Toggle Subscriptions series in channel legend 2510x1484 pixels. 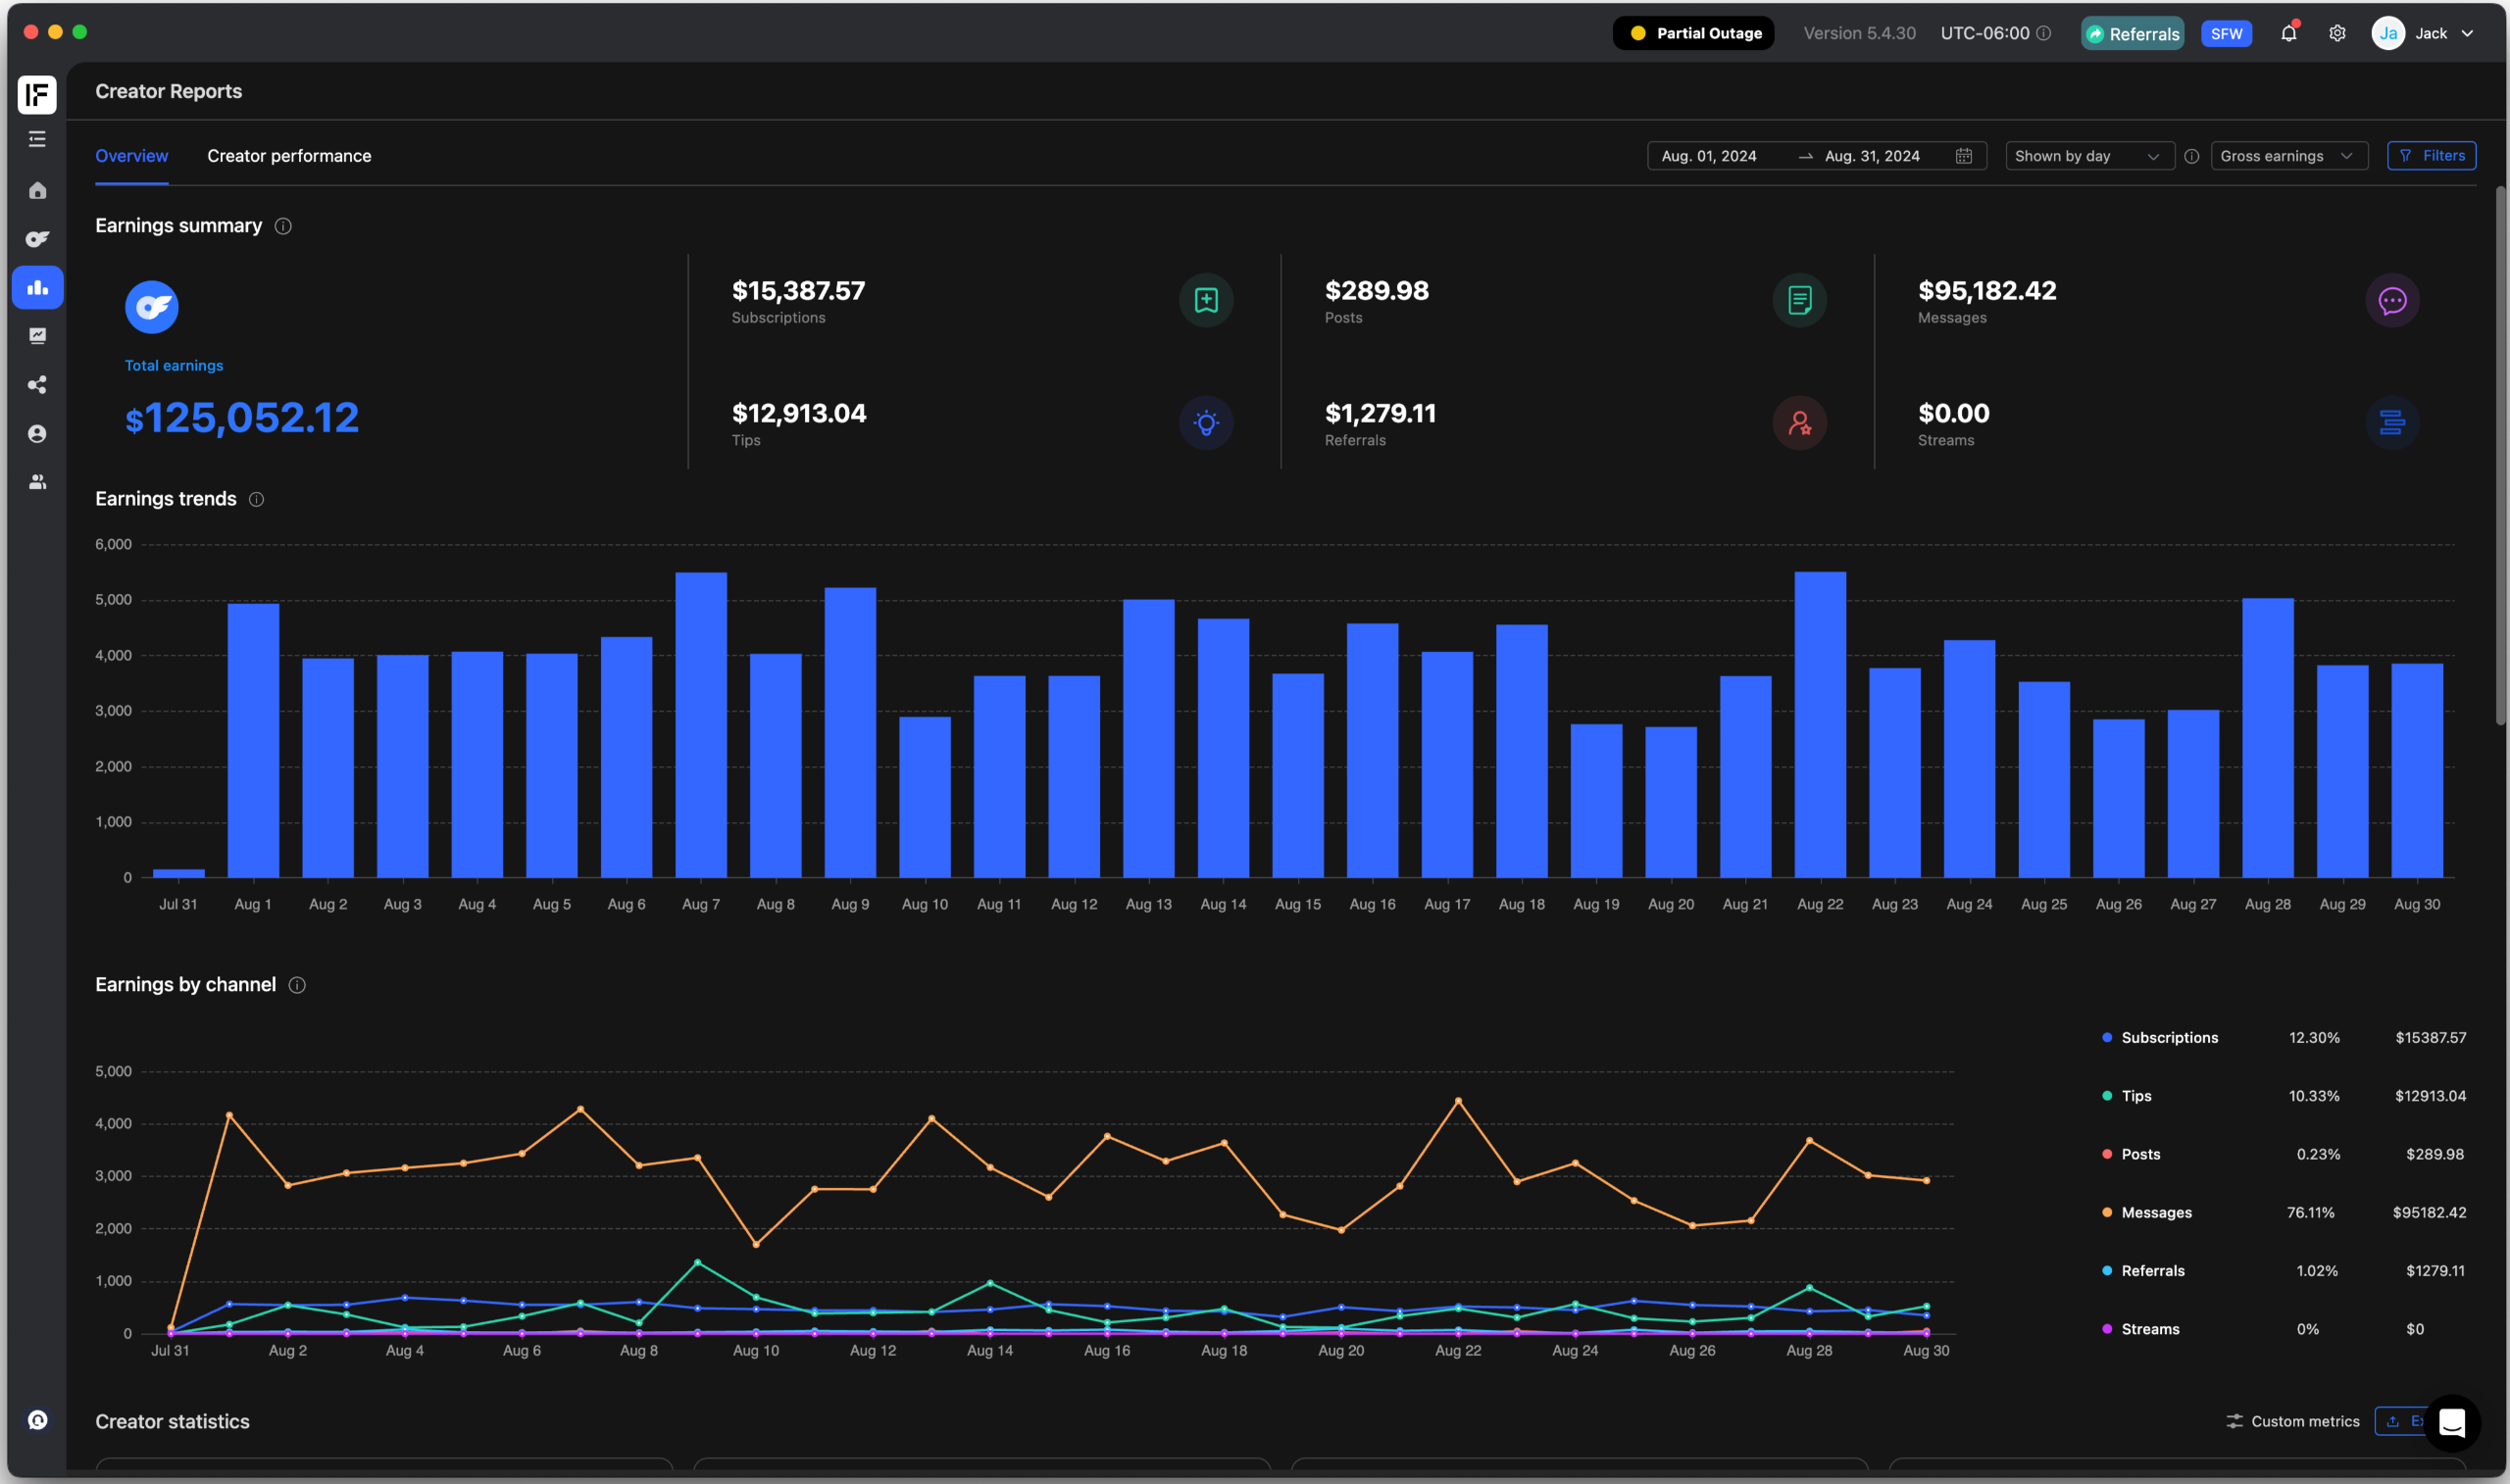[2168, 1038]
